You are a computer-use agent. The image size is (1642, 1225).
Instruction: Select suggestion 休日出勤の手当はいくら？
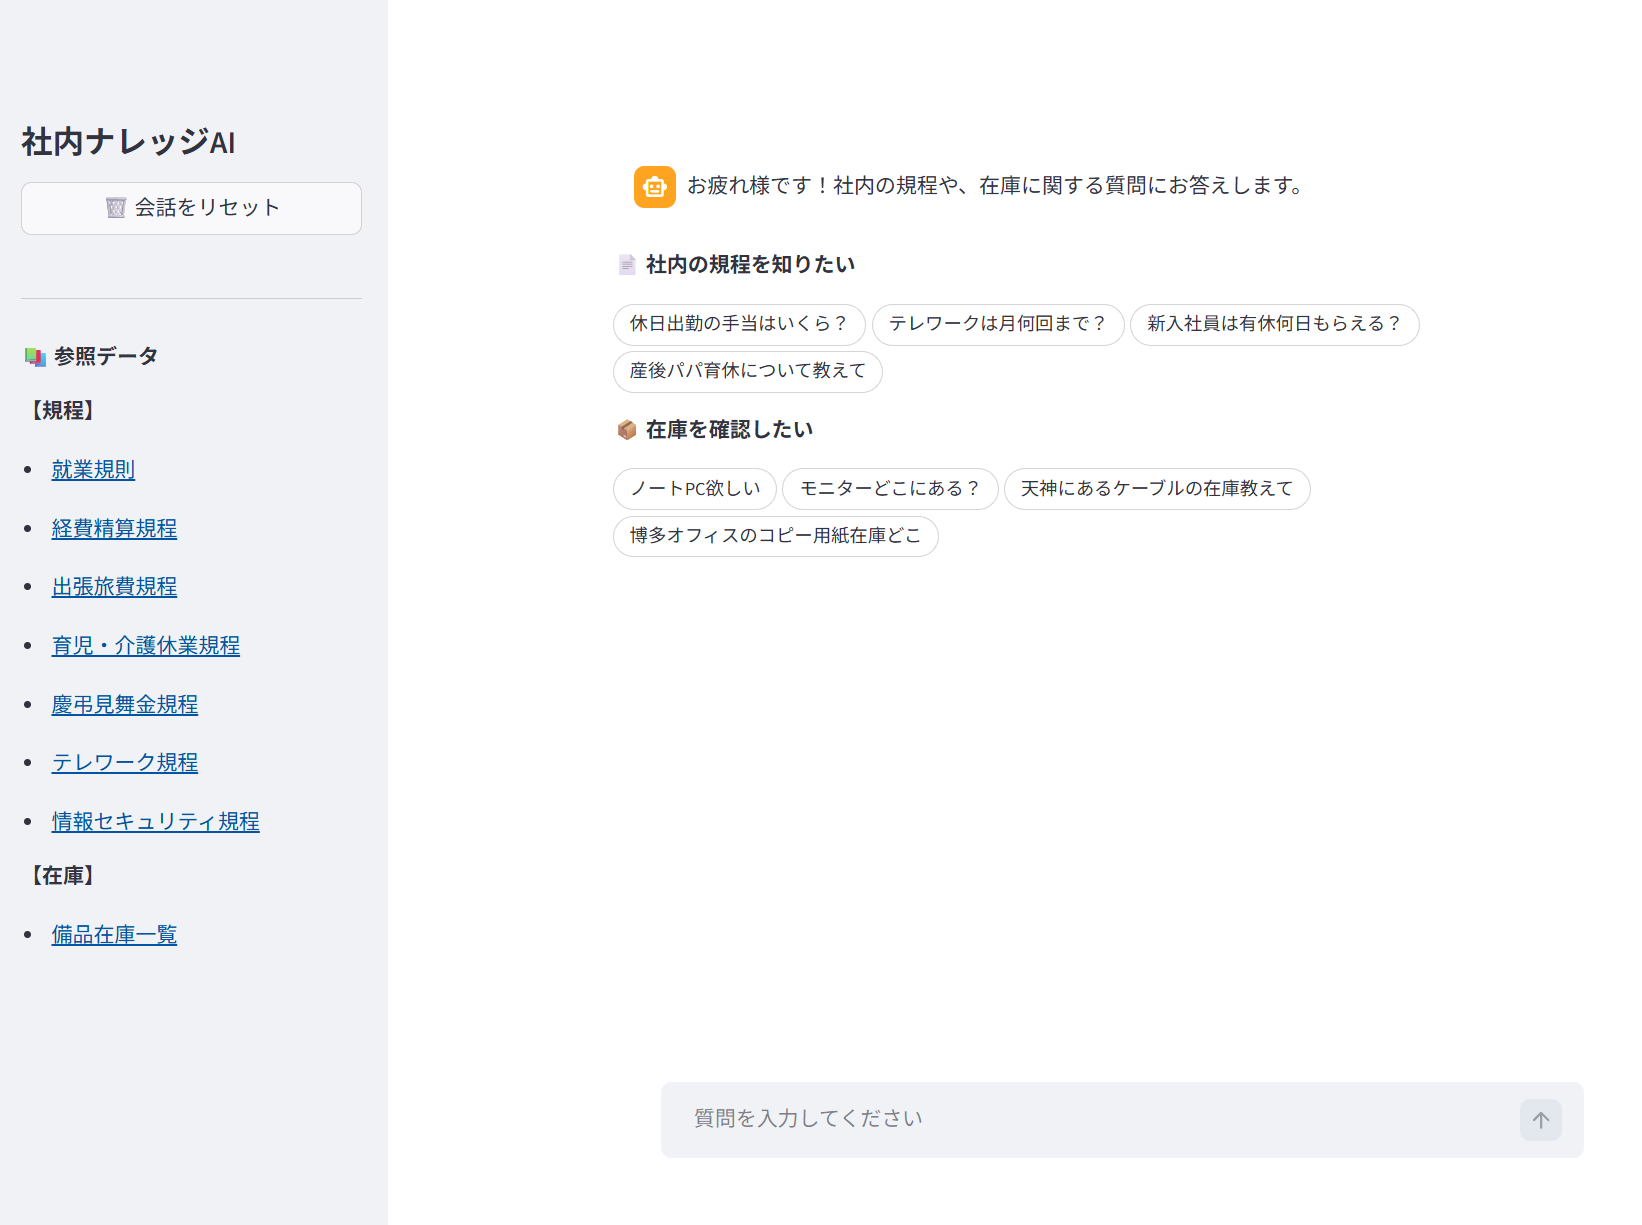coord(739,324)
